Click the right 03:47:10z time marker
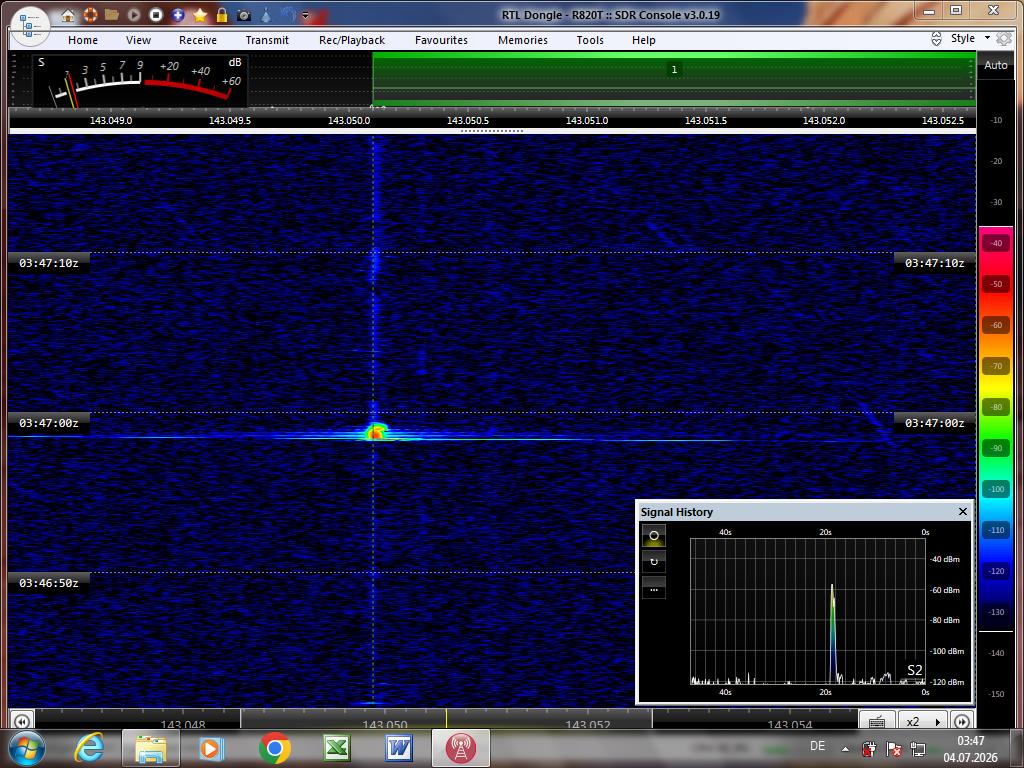1024x768 pixels. coord(935,263)
